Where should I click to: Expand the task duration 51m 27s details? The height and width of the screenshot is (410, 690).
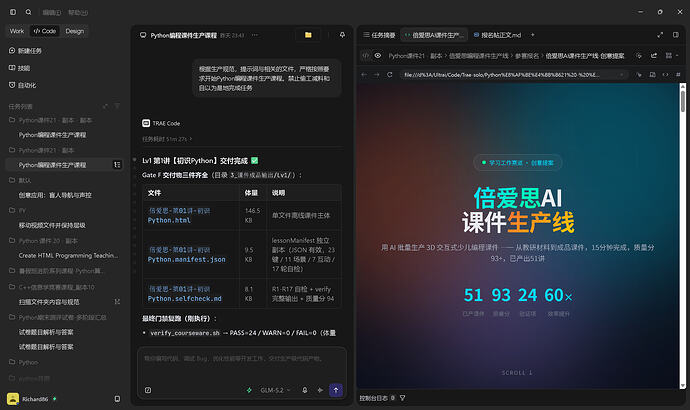click(x=167, y=139)
